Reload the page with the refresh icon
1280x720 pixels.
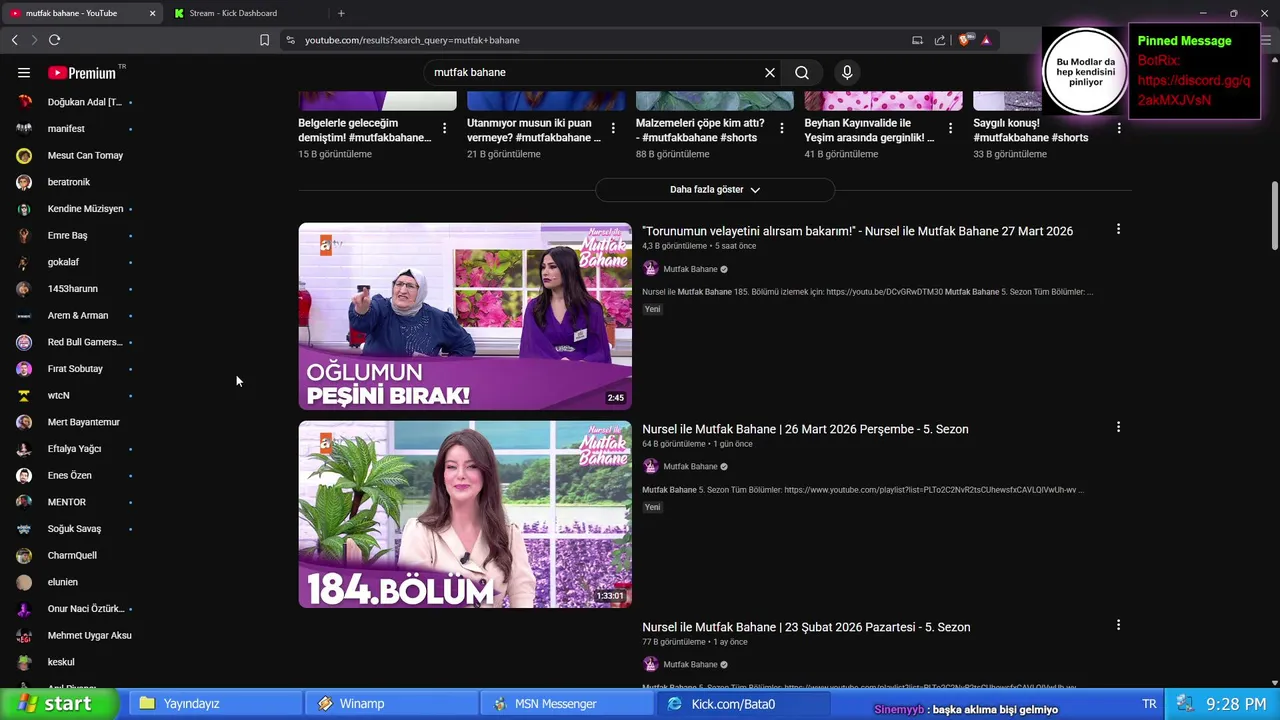point(54,40)
